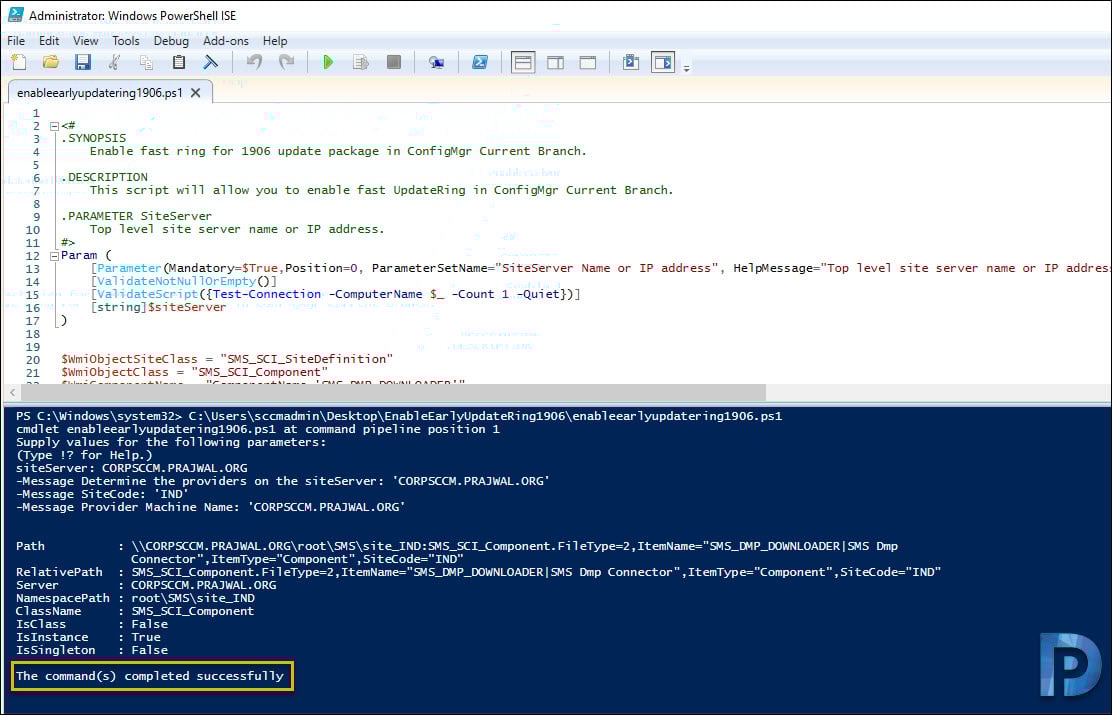Collapse the comment block at line 2
The width and height of the screenshot is (1112, 715).
(x=54, y=126)
